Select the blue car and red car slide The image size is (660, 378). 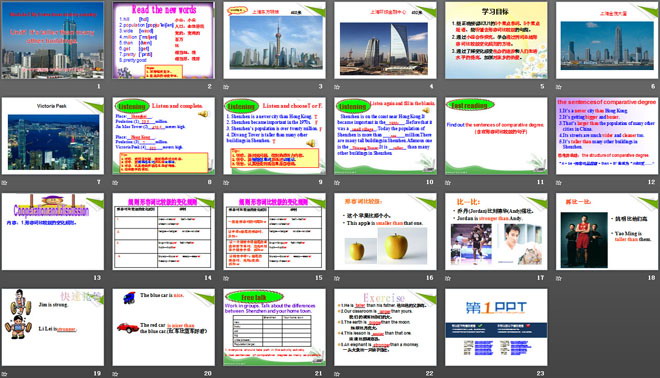coord(163,327)
